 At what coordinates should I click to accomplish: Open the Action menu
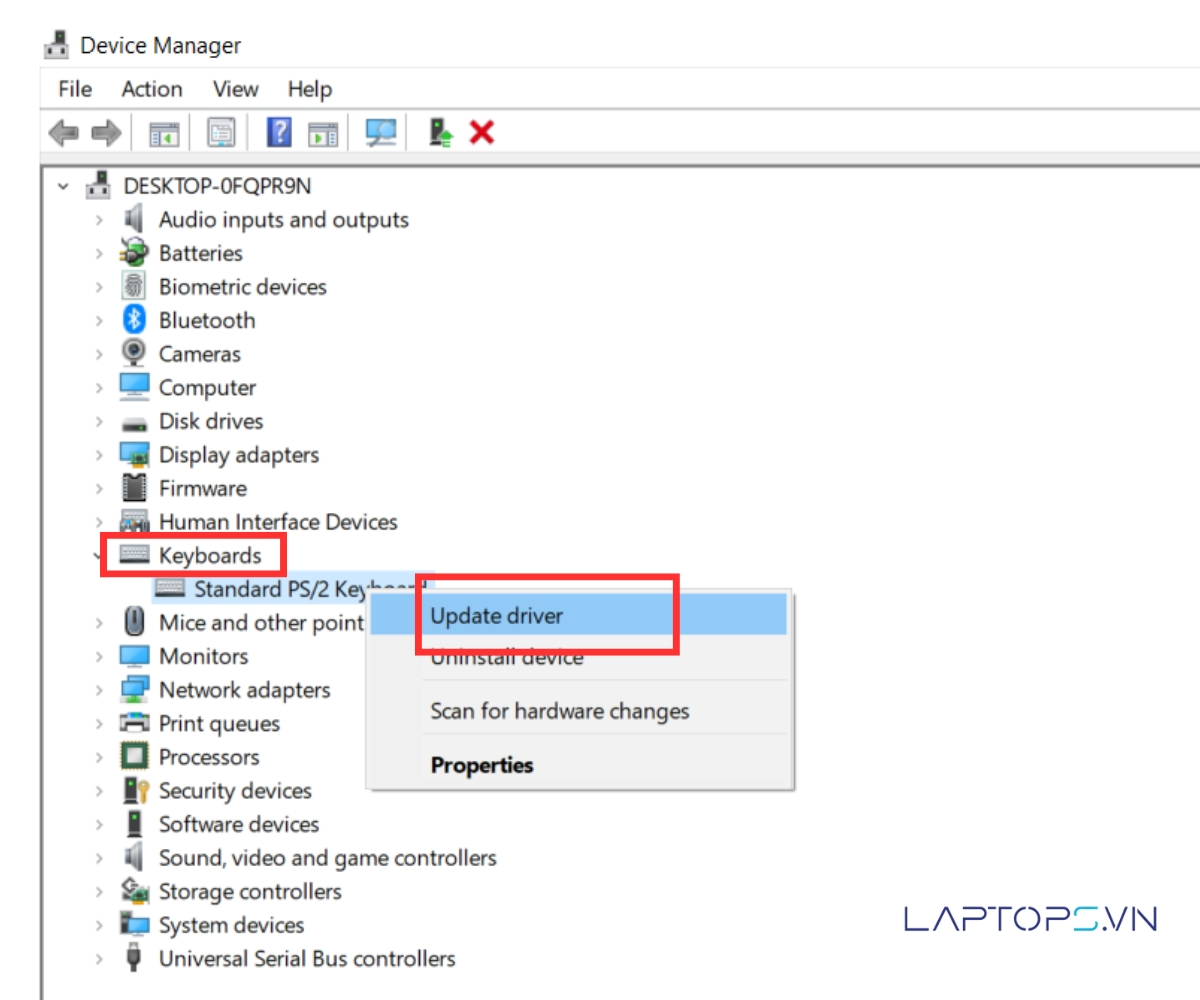coord(152,89)
